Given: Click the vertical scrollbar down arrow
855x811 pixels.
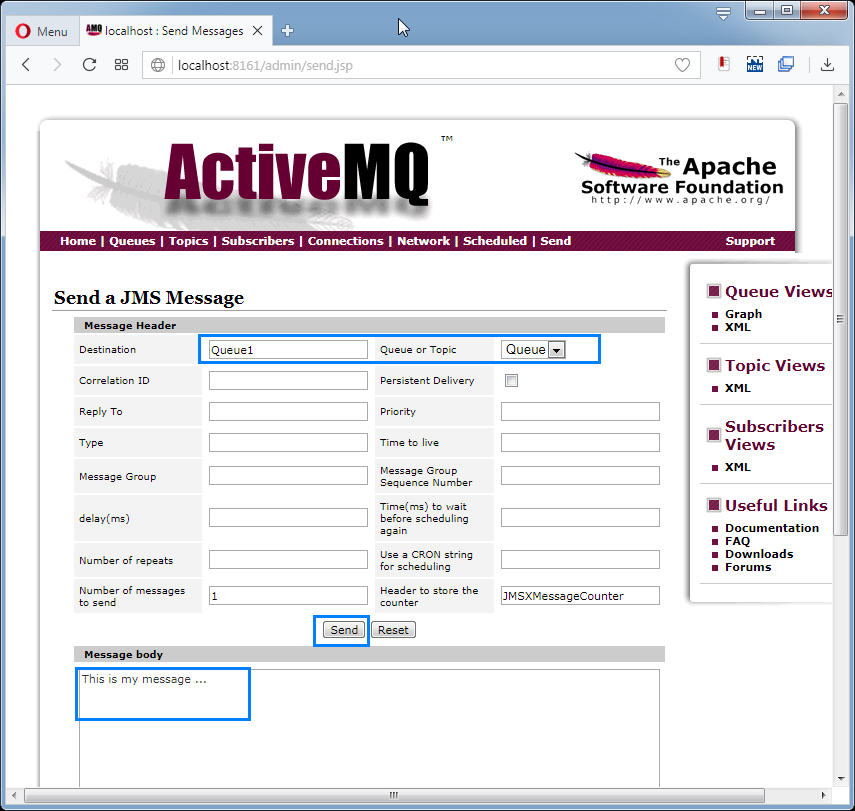Looking at the screenshot, I should point(840,778).
